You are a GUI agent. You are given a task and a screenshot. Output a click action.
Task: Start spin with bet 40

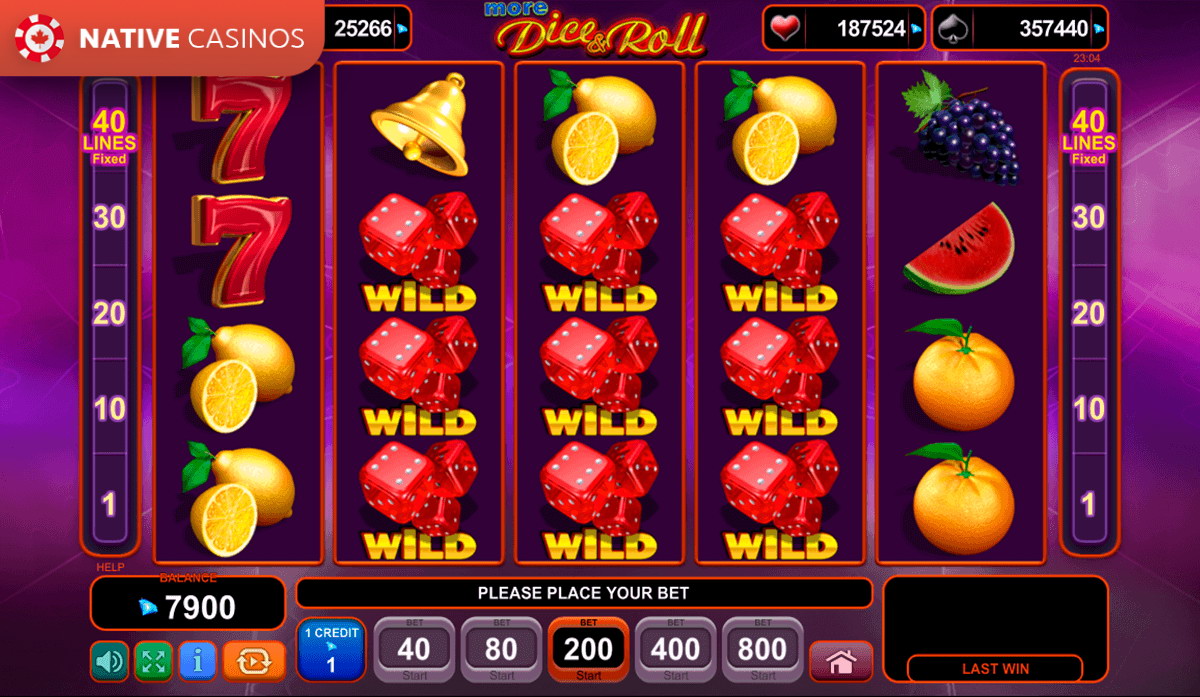414,649
